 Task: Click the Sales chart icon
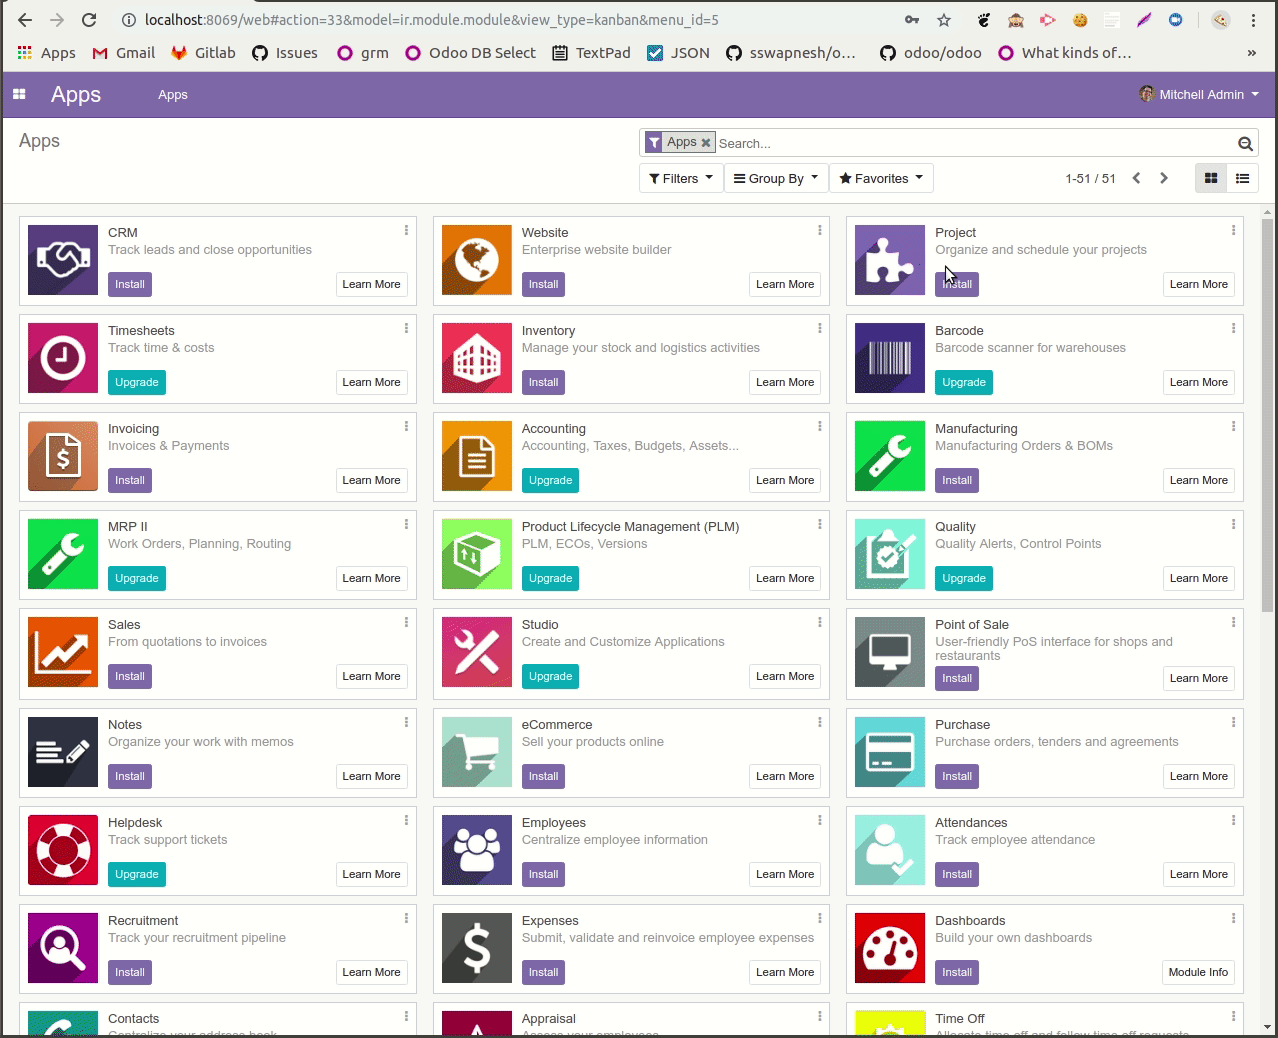click(63, 652)
